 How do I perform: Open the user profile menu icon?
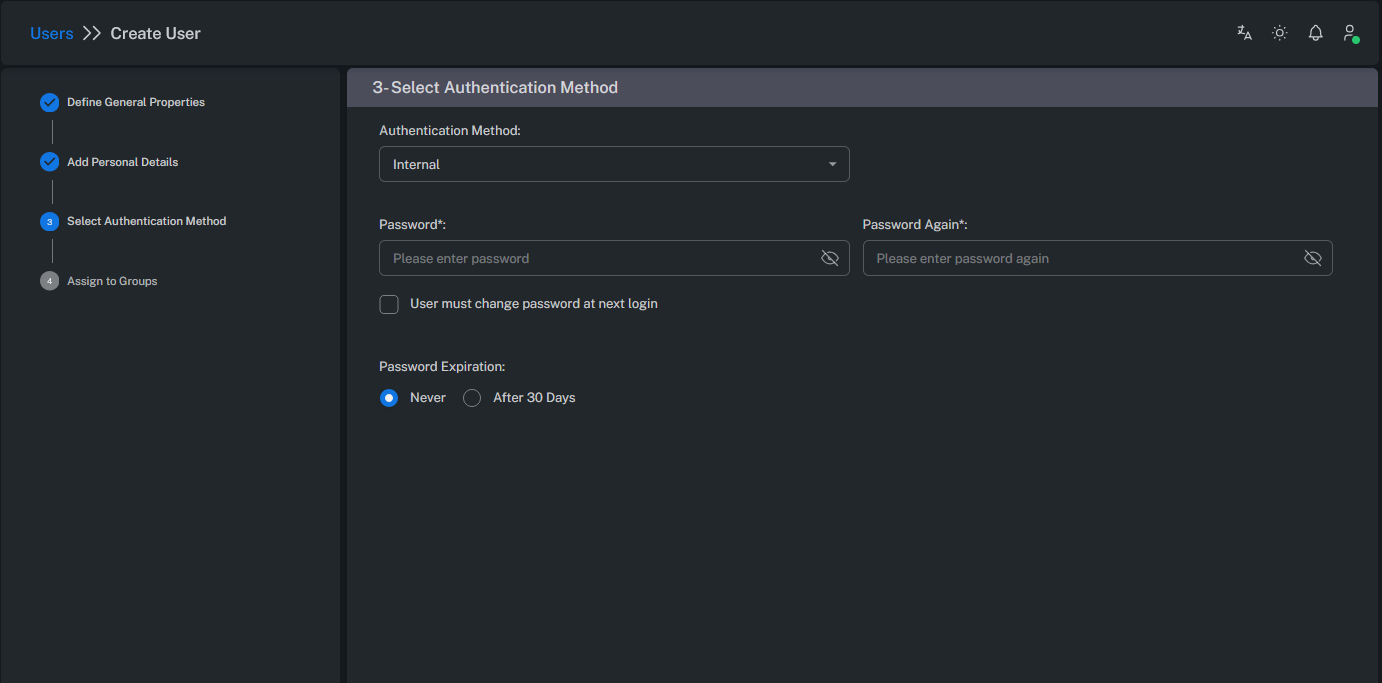(1350, 32)
